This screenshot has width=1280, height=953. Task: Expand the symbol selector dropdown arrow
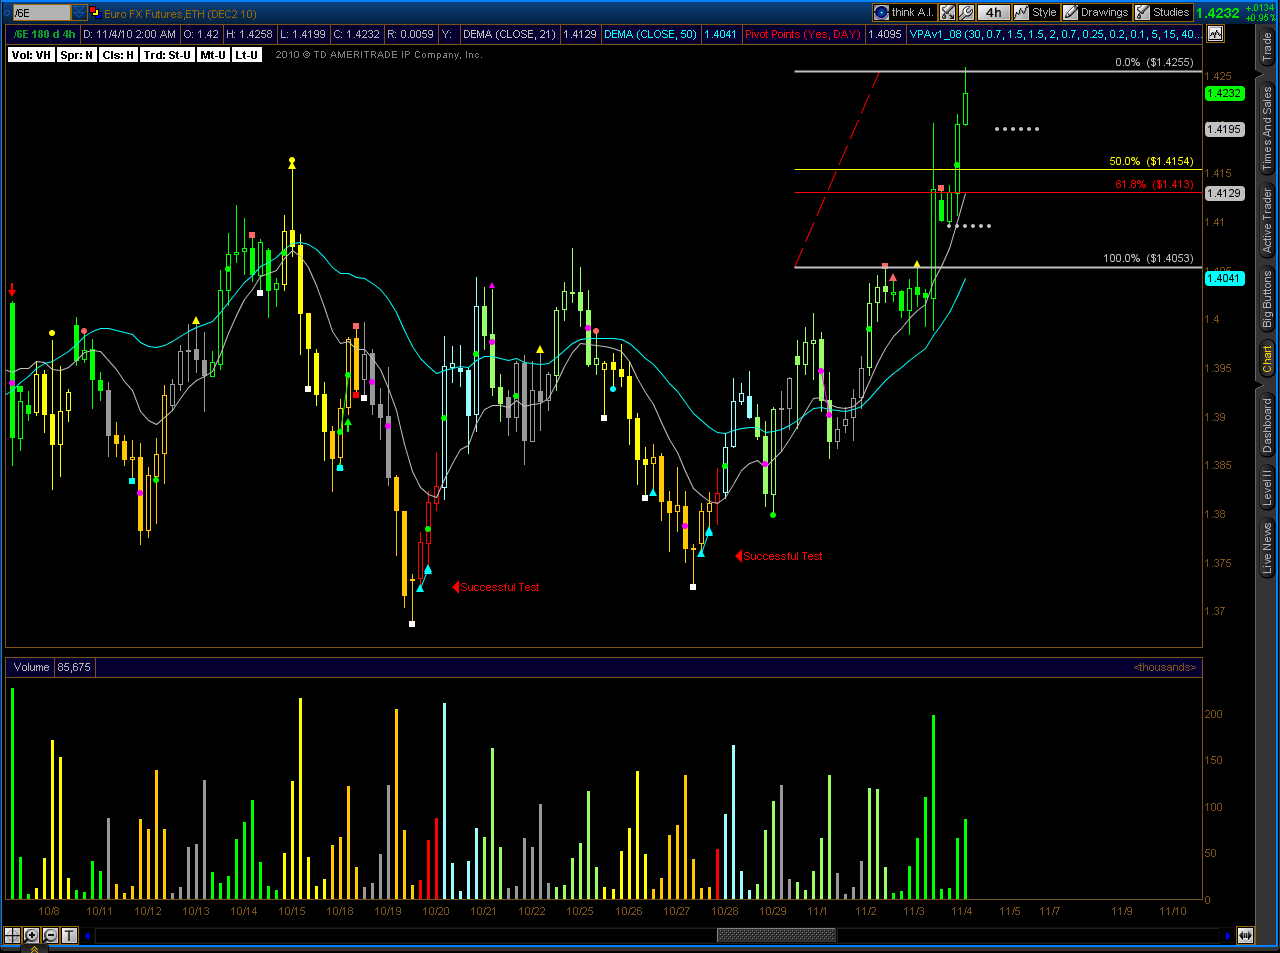[x=79, y=13]
